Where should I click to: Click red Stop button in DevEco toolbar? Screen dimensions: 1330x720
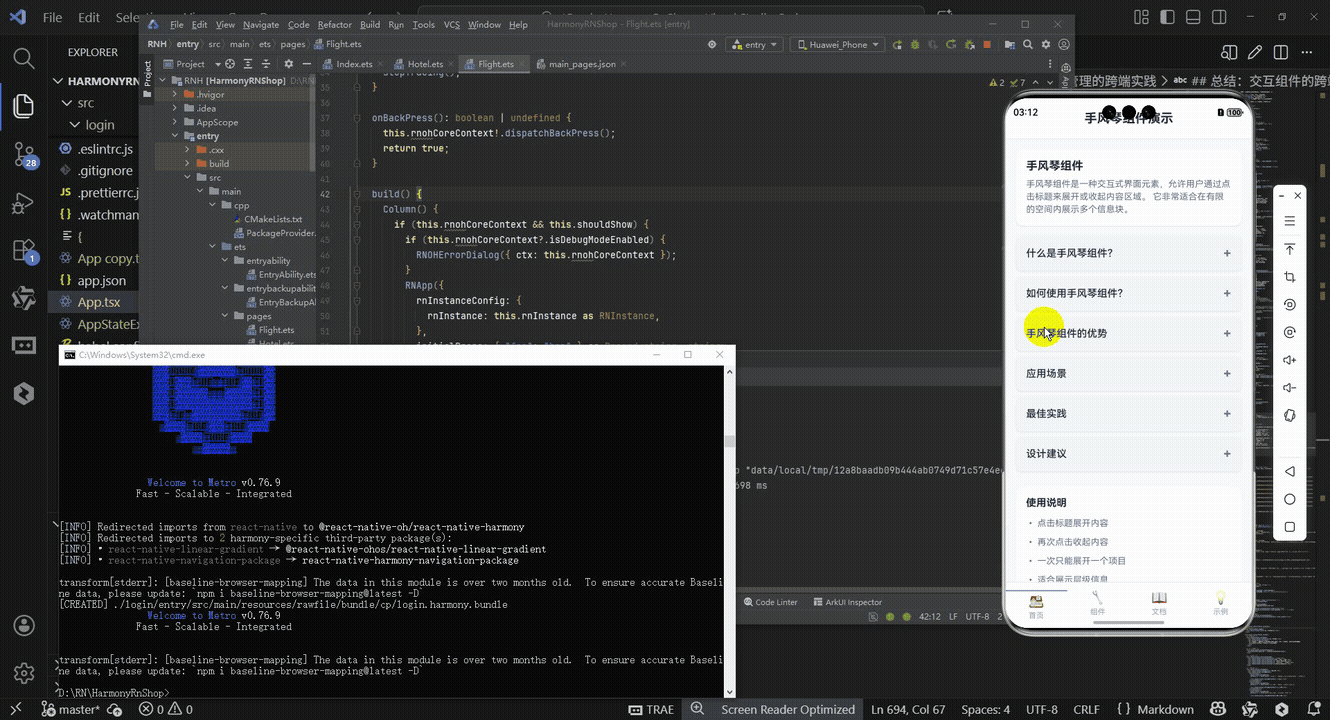point(987,45)
